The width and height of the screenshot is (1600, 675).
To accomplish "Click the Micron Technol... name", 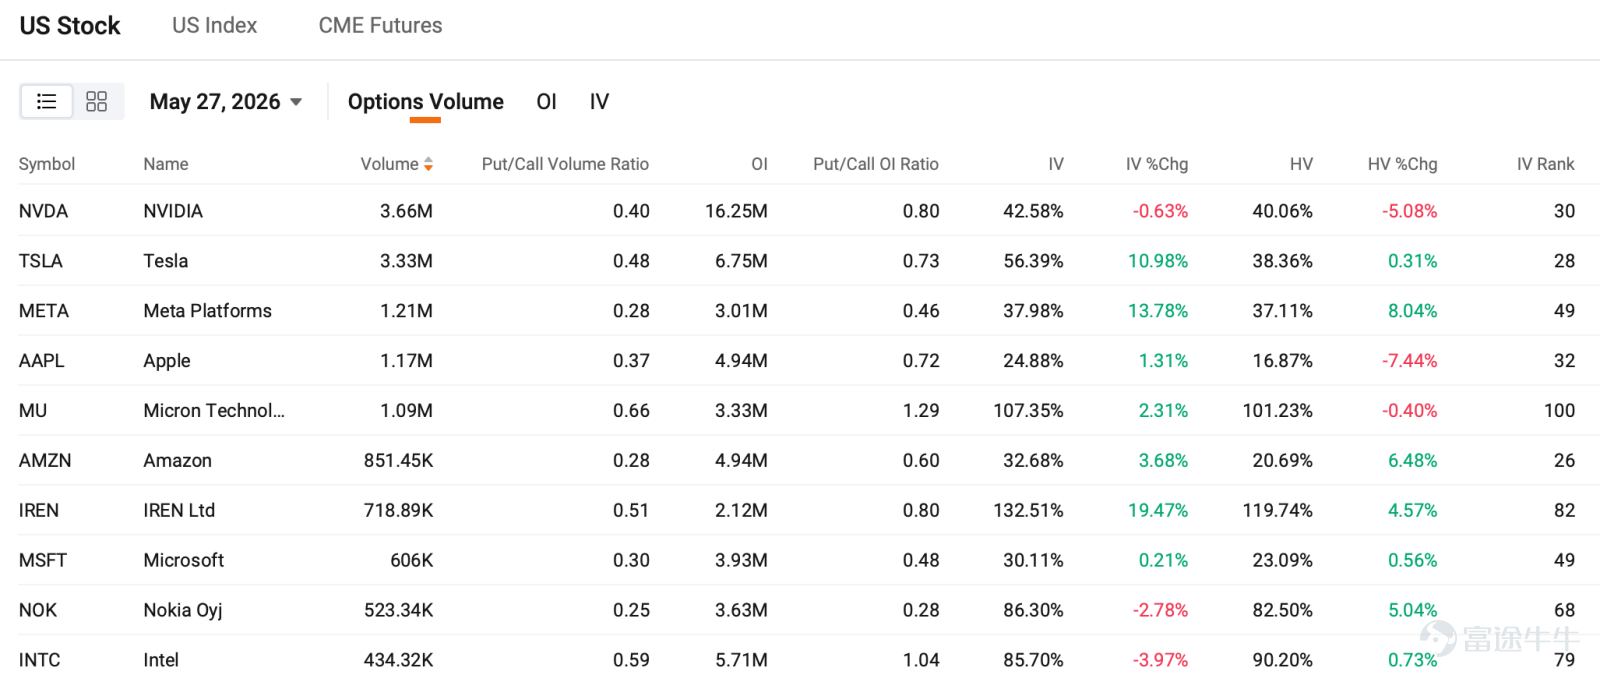I will 214,411.
